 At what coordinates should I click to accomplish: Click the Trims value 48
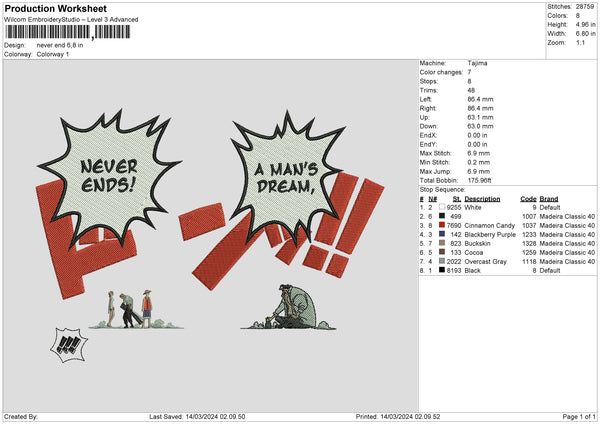471,90
